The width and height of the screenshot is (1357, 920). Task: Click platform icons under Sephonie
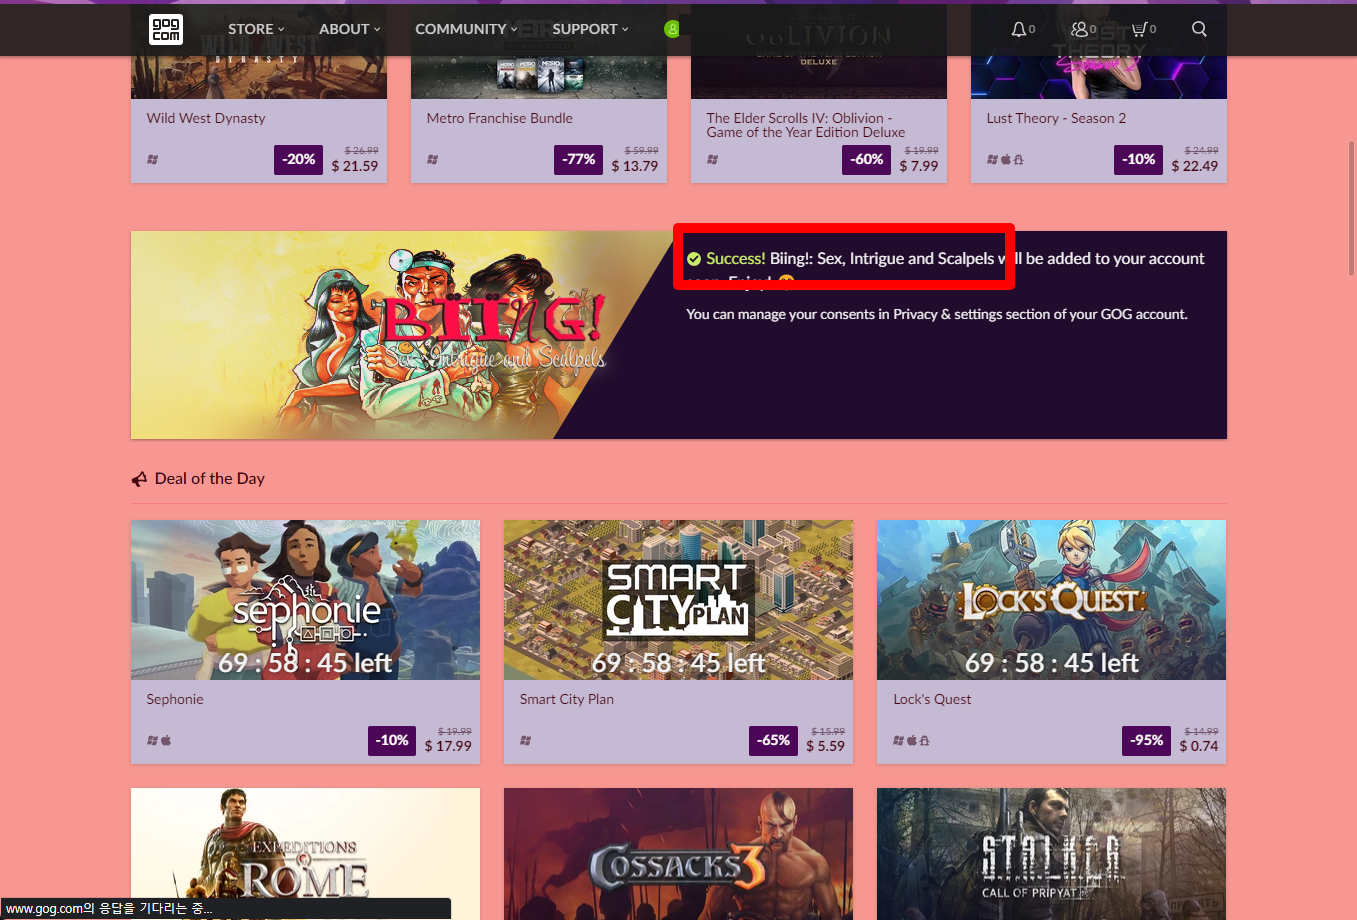[x=159, y=740]
